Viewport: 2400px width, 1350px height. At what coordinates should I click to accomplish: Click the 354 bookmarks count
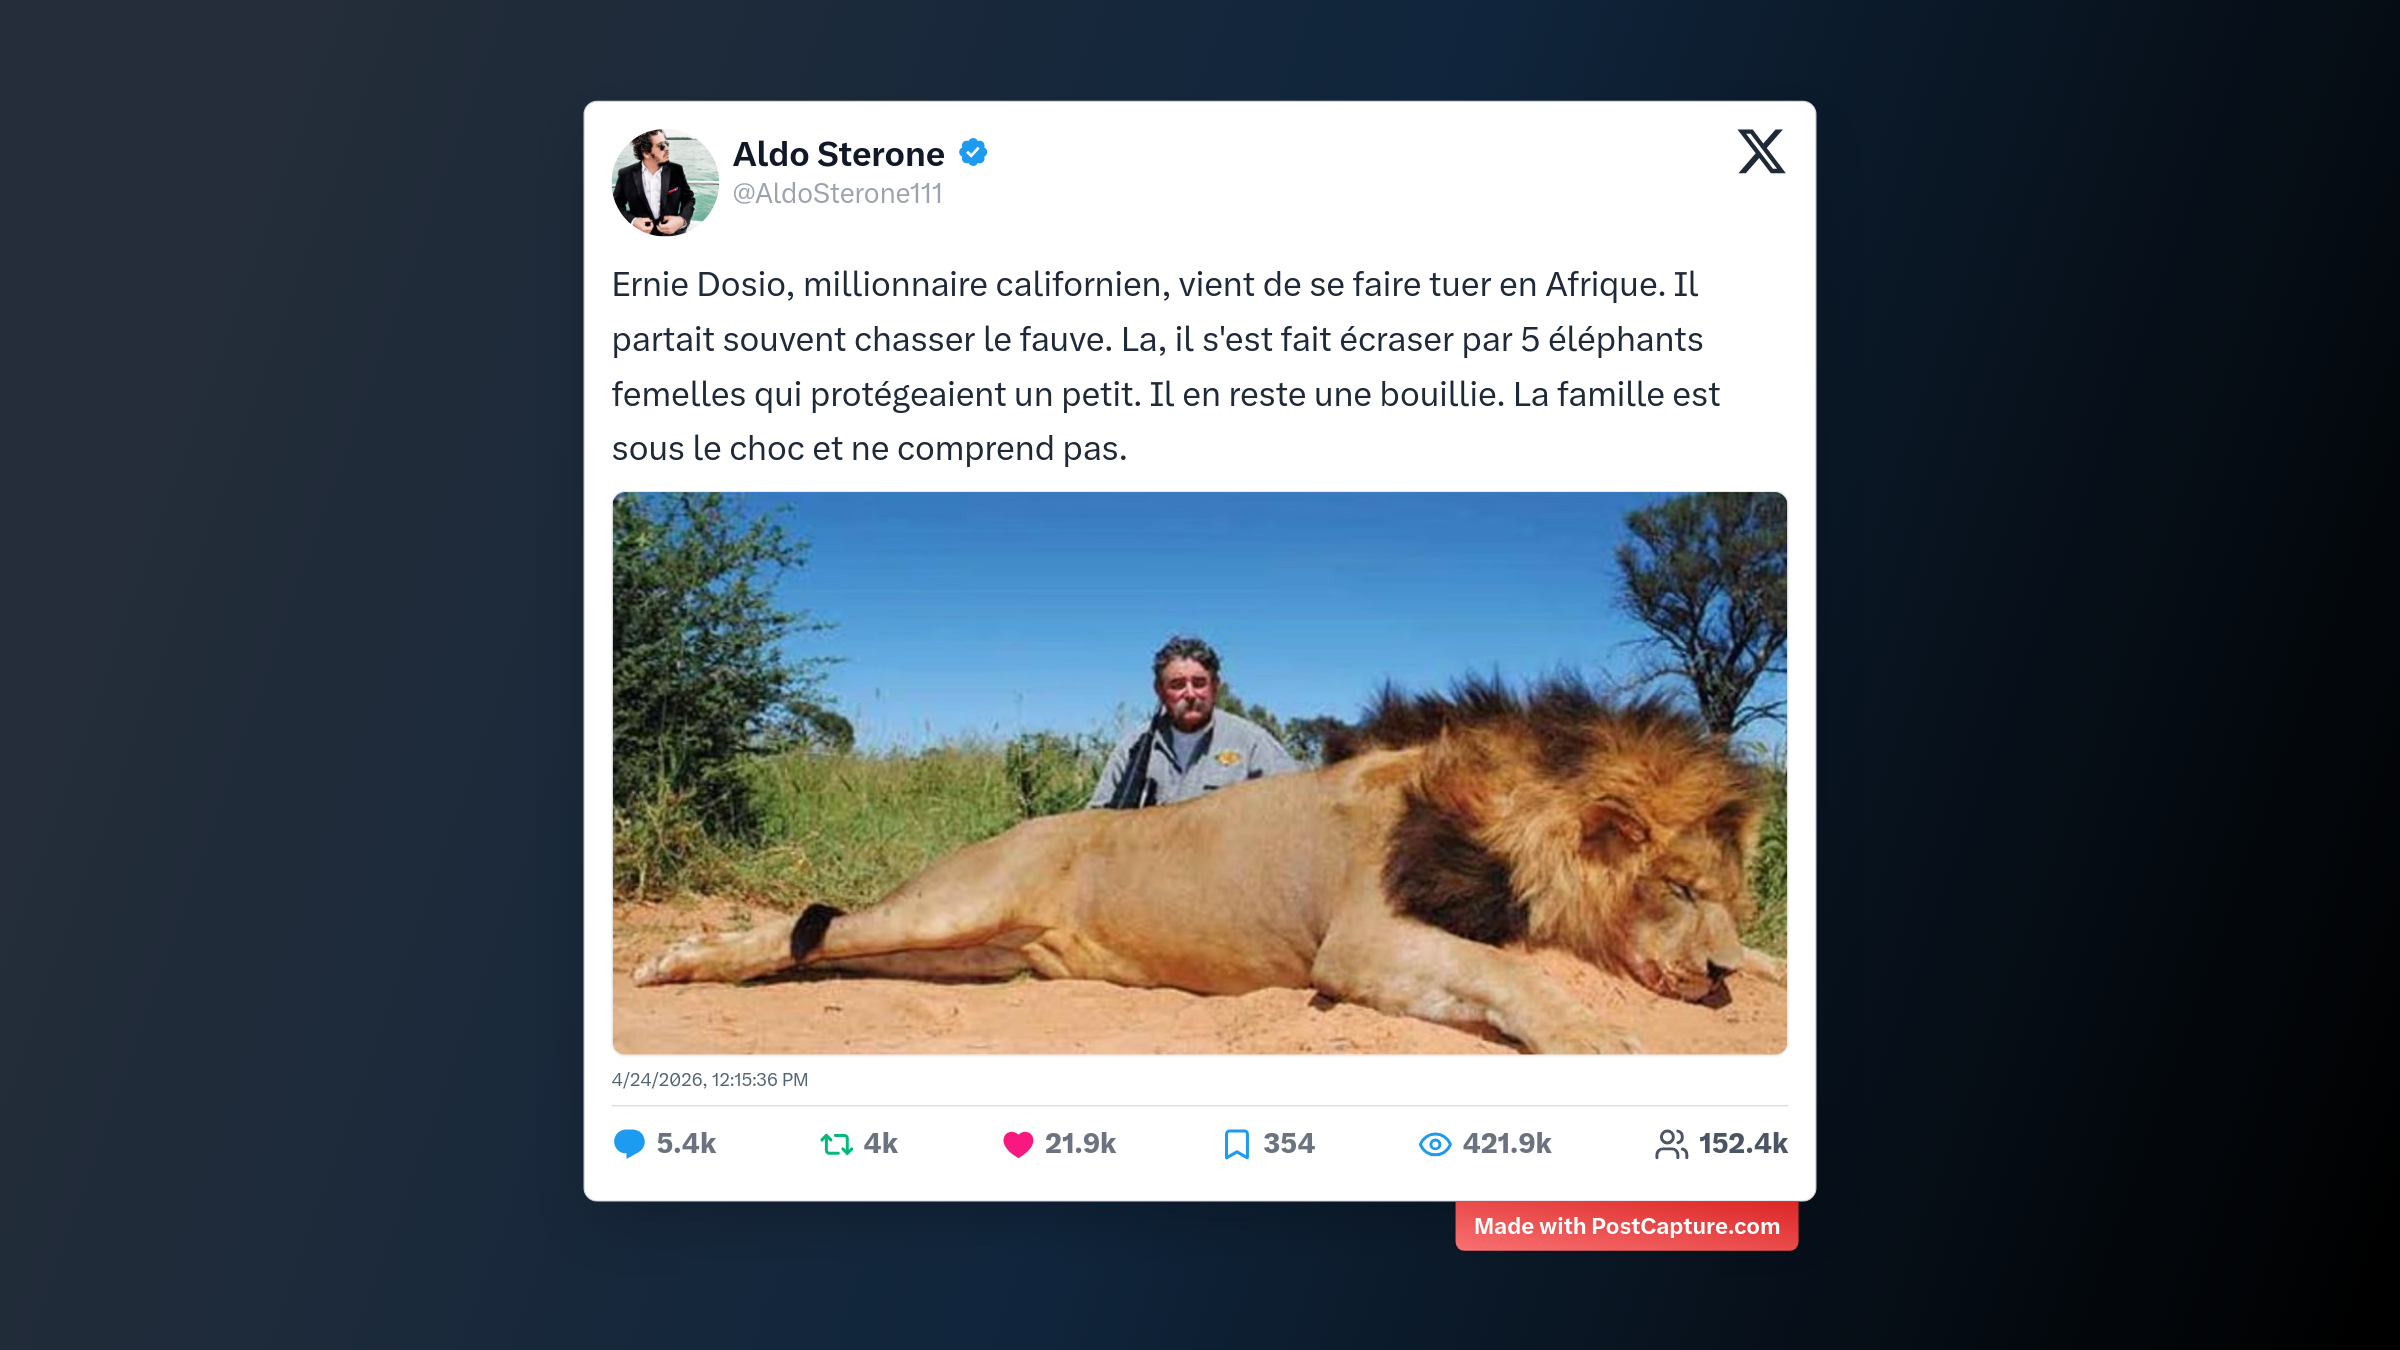click(x=1288, y=1143)
